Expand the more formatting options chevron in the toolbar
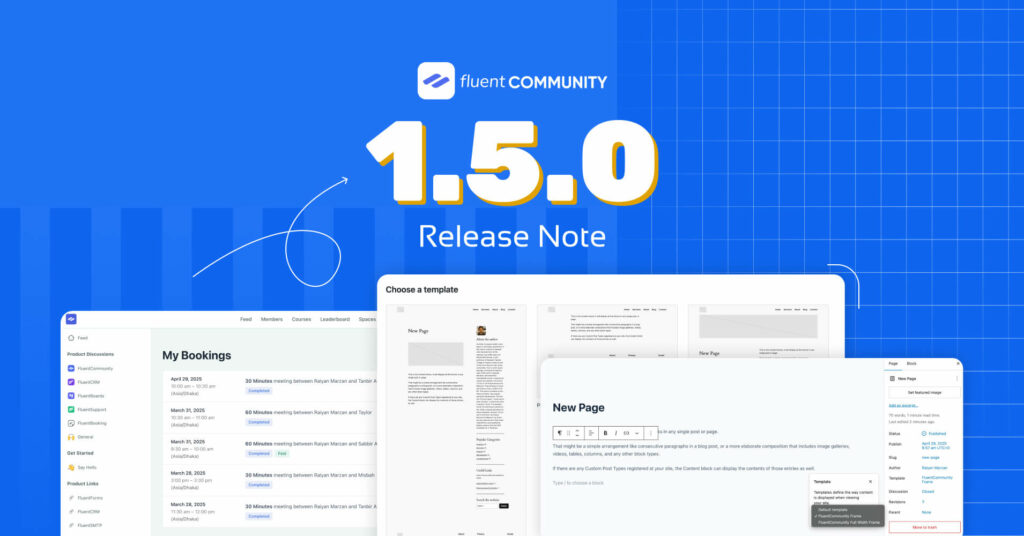 coord(638,433)
